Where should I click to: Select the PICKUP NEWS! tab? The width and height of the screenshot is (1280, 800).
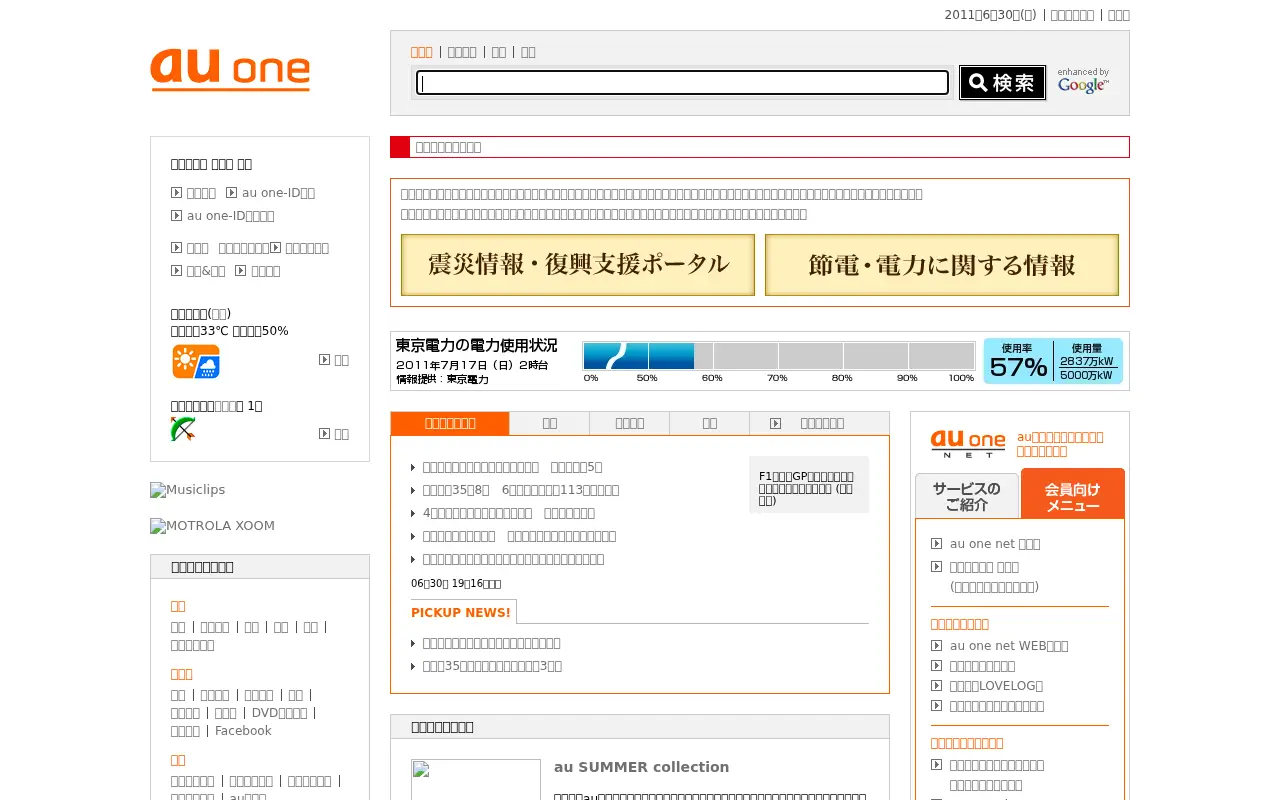(461, 612)
